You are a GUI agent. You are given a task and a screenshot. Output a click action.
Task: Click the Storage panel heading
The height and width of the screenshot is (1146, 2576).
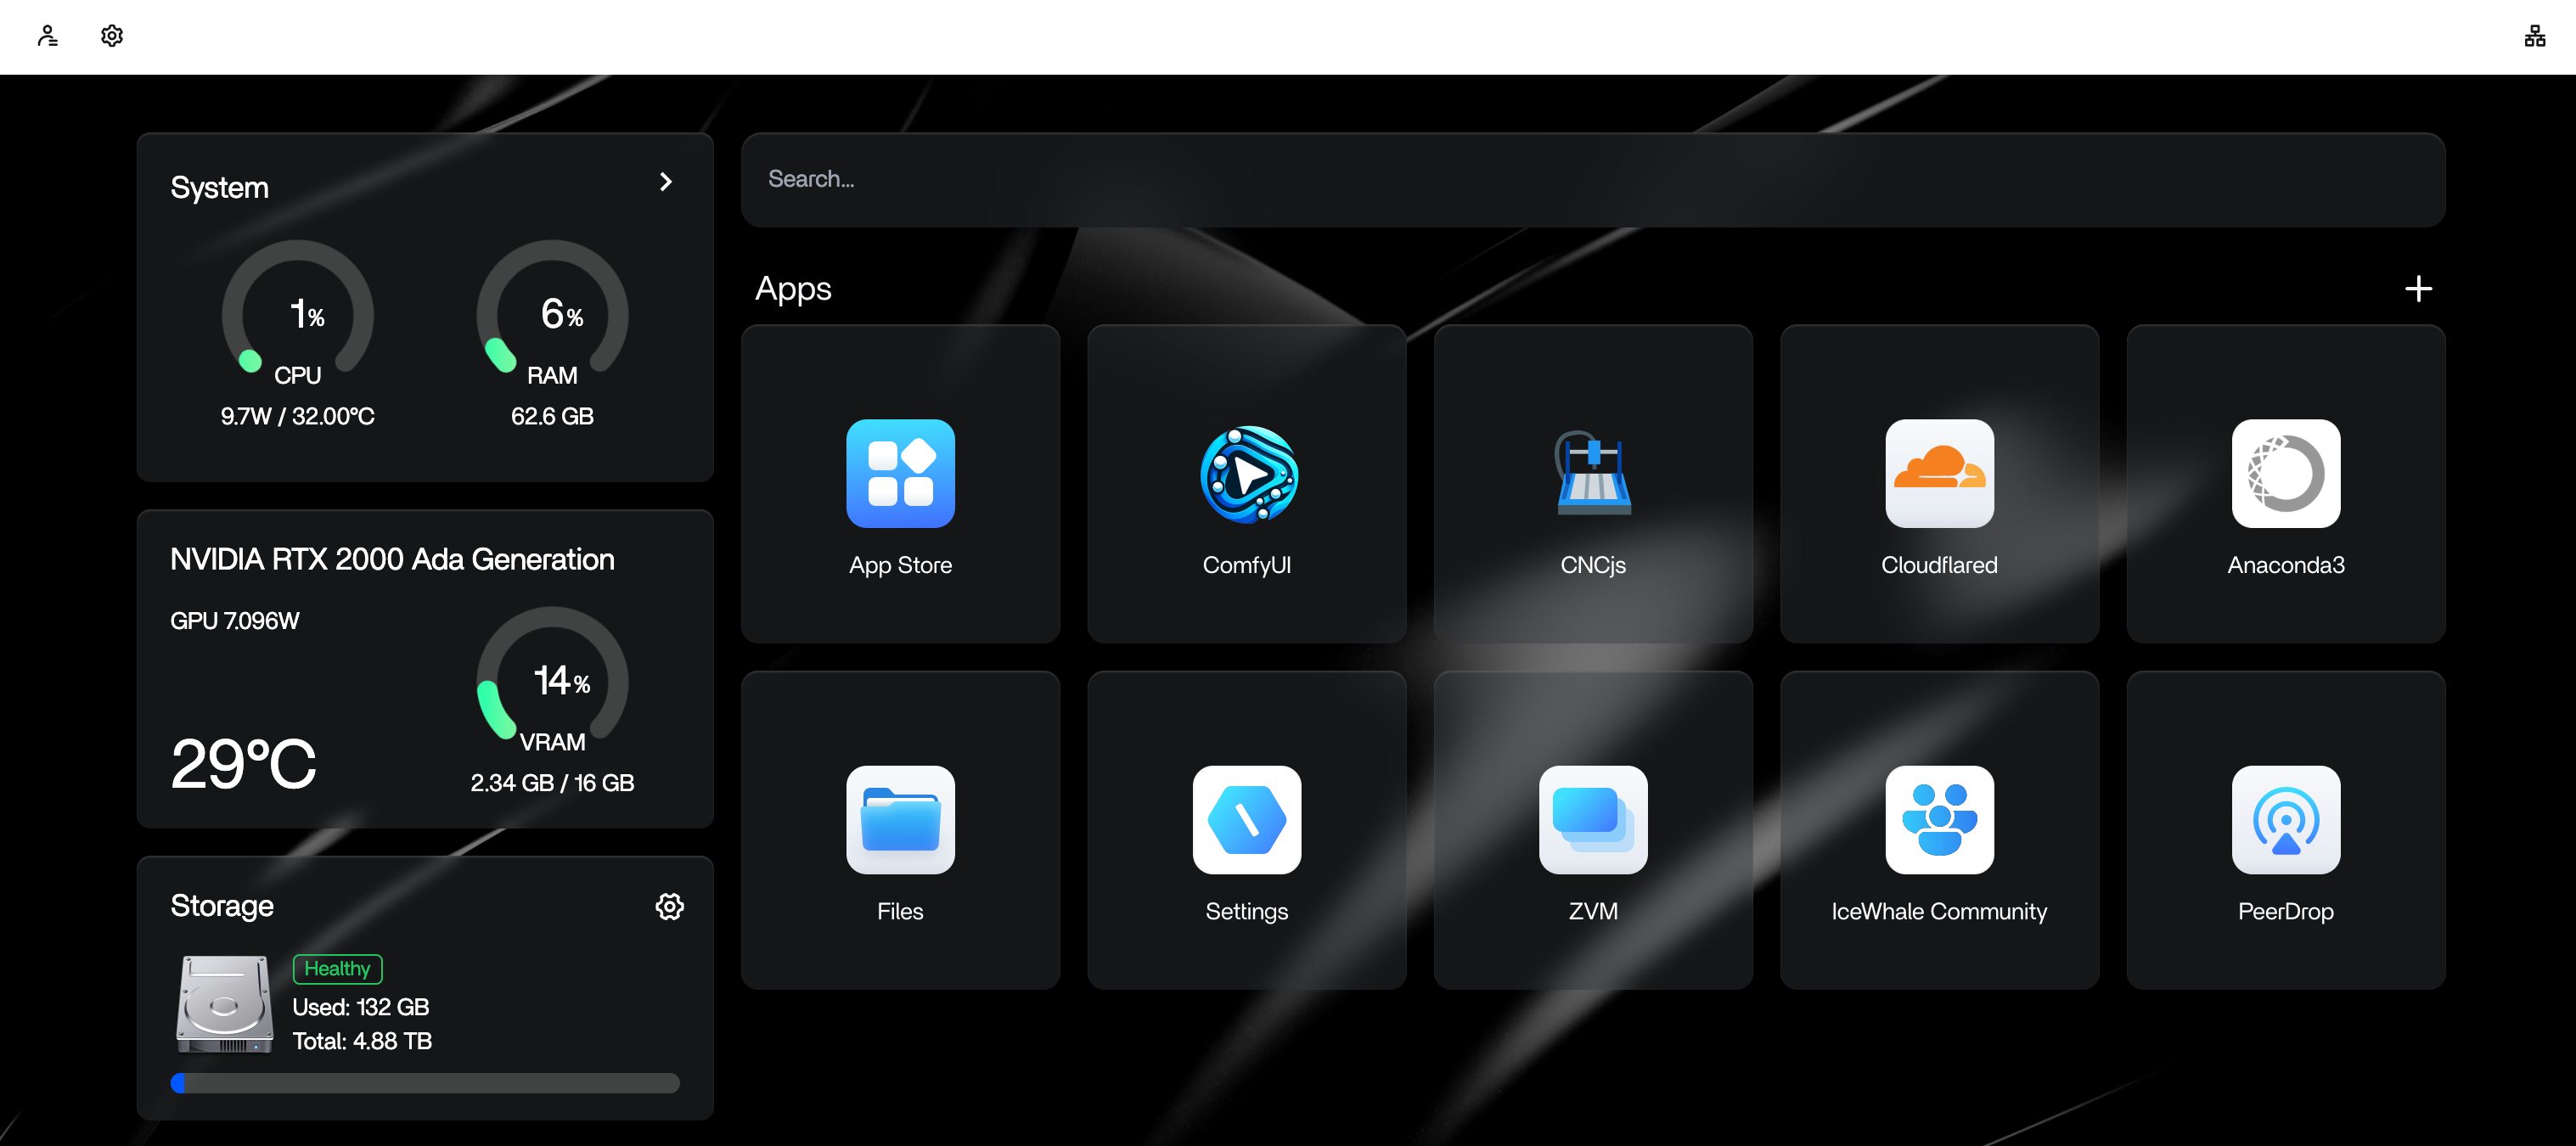pos(222,906)
